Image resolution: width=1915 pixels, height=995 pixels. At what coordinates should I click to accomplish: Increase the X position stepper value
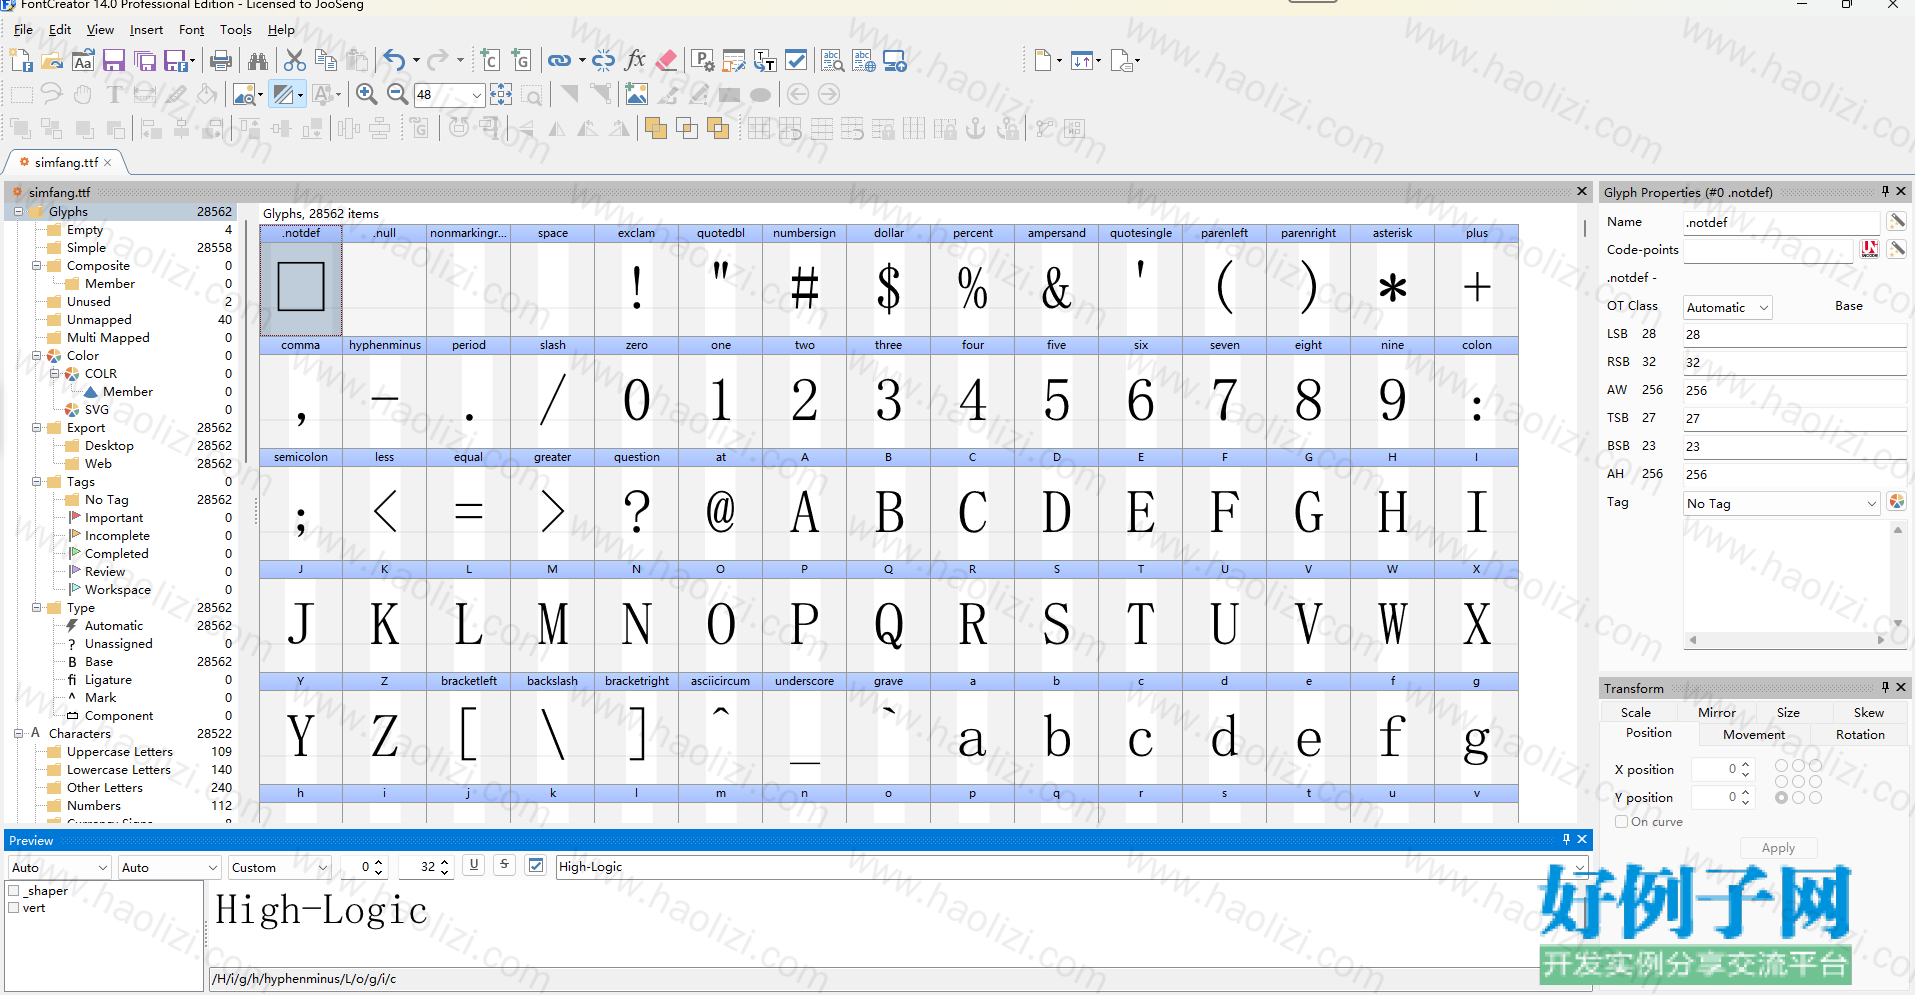pyautogui.click(x=1745, y=765)
